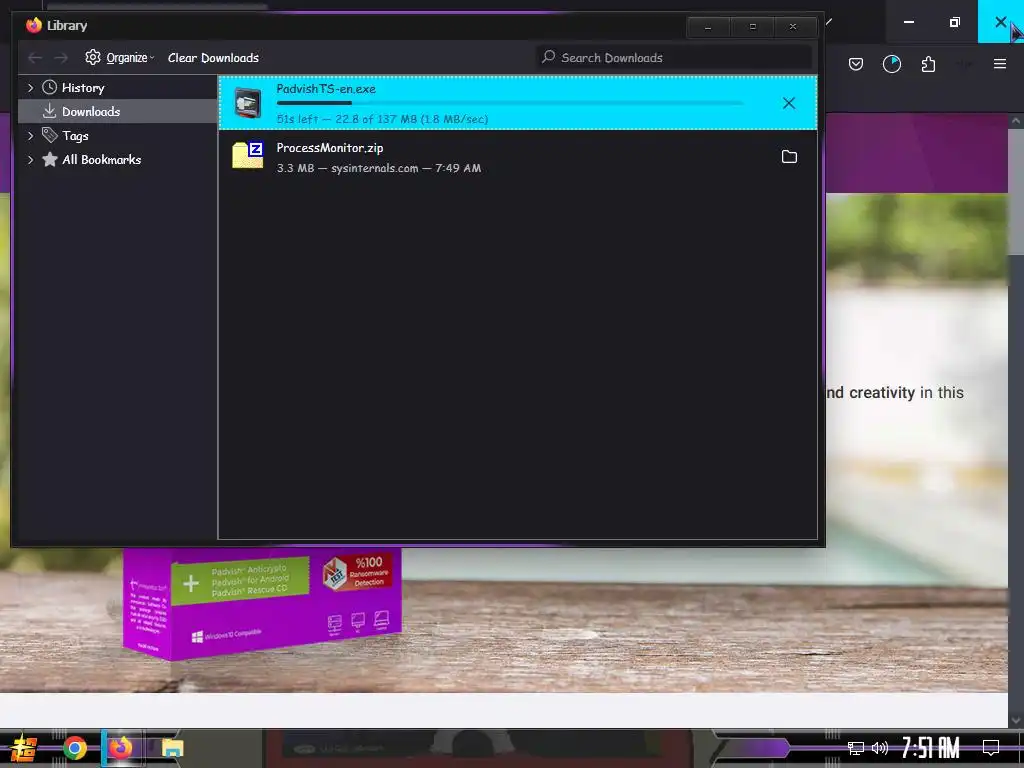
Task: Select the PadvishTS-en.exe file name
Action: tap(326, 89)
